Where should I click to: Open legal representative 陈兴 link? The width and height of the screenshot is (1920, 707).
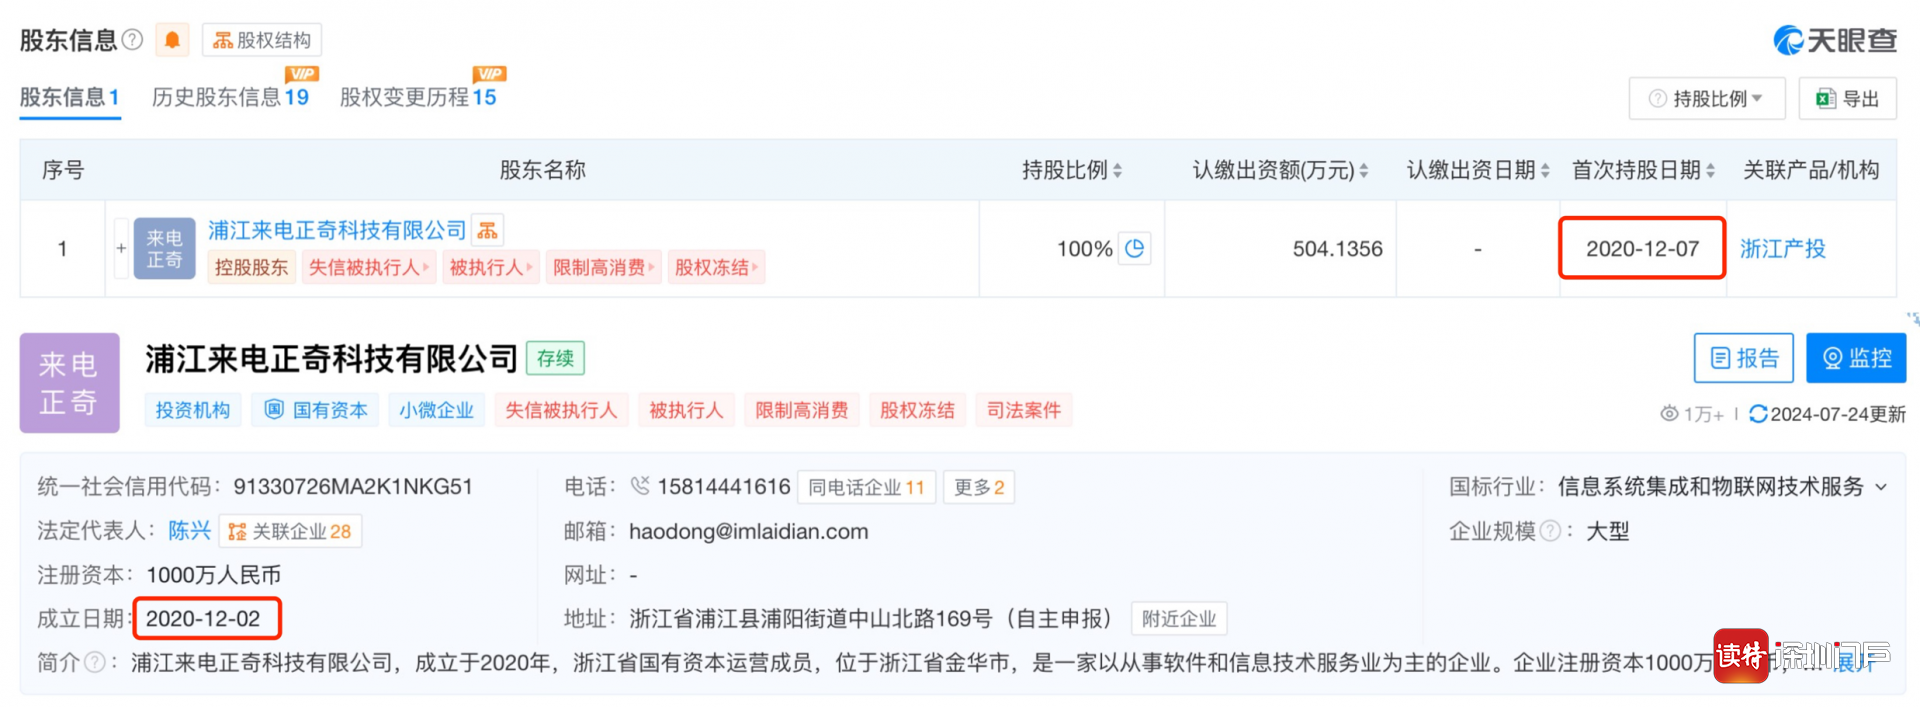[x=190, y=531]
